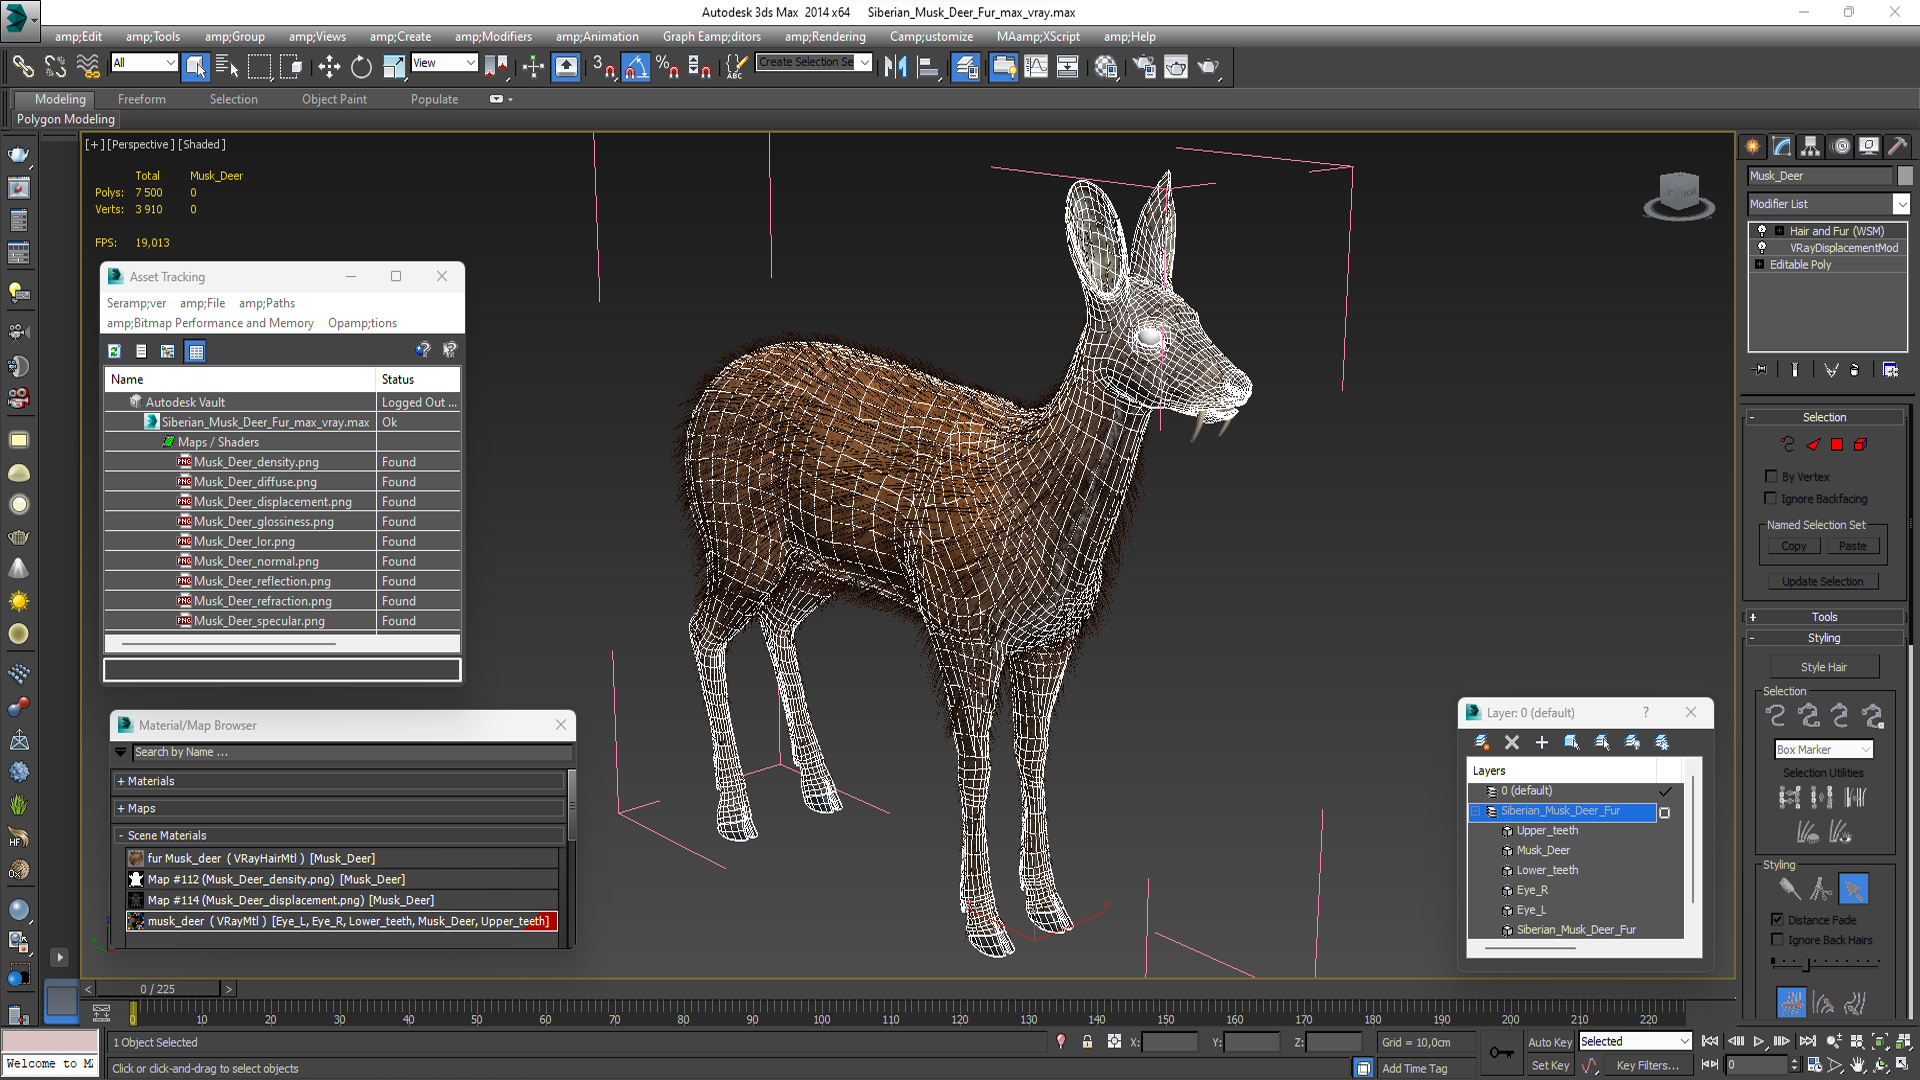Click Play Animation button
Viewport: 1920px width, 1080px height.
1759,1041
